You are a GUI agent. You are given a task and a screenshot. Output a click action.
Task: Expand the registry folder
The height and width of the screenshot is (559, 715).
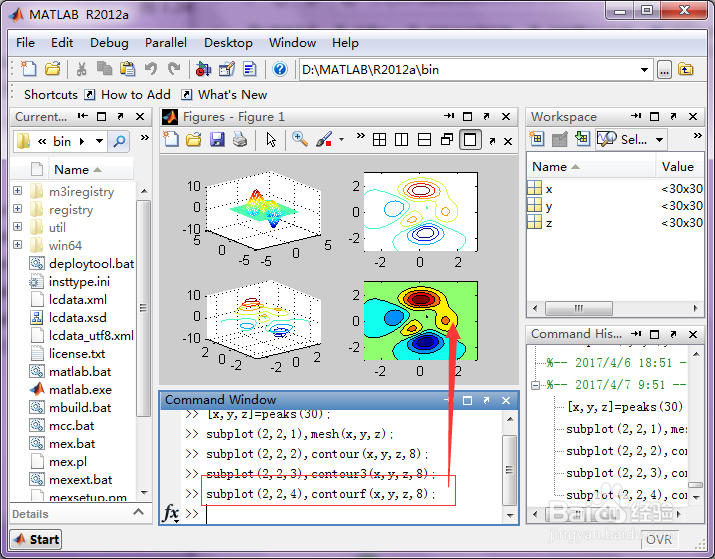point(17,209)
